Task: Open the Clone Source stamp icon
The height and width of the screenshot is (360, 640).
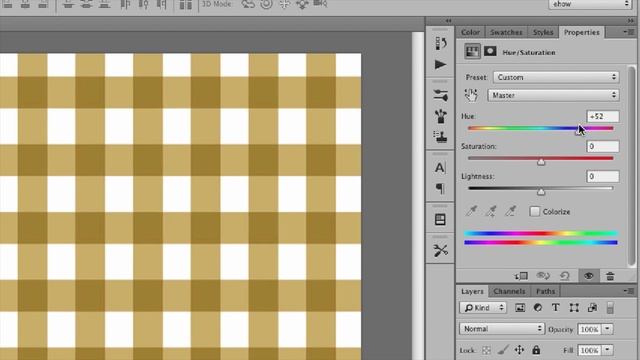Action: [440, 137]
